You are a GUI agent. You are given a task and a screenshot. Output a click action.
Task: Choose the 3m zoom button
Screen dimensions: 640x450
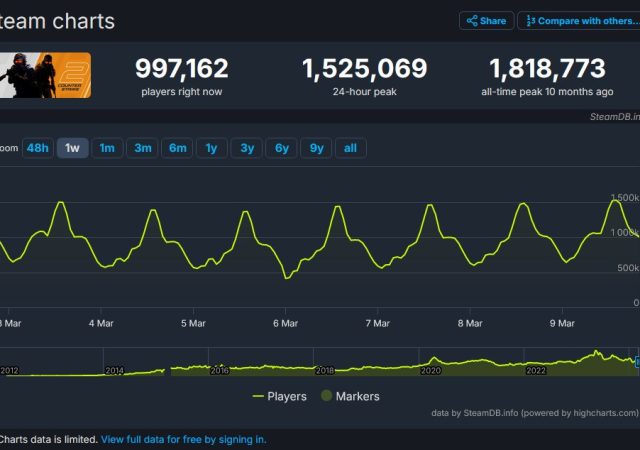(142, 148)
